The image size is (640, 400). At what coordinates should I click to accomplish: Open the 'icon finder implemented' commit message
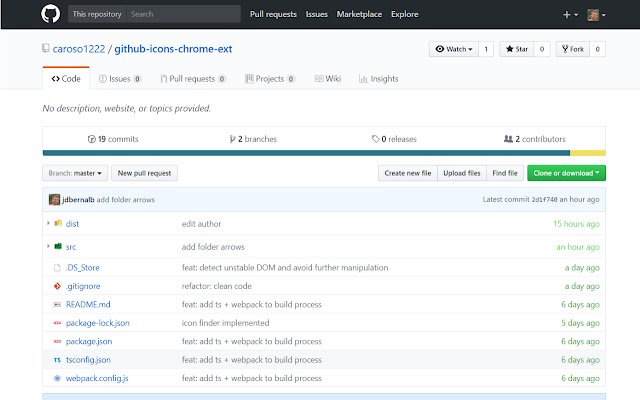pos(225,323)
